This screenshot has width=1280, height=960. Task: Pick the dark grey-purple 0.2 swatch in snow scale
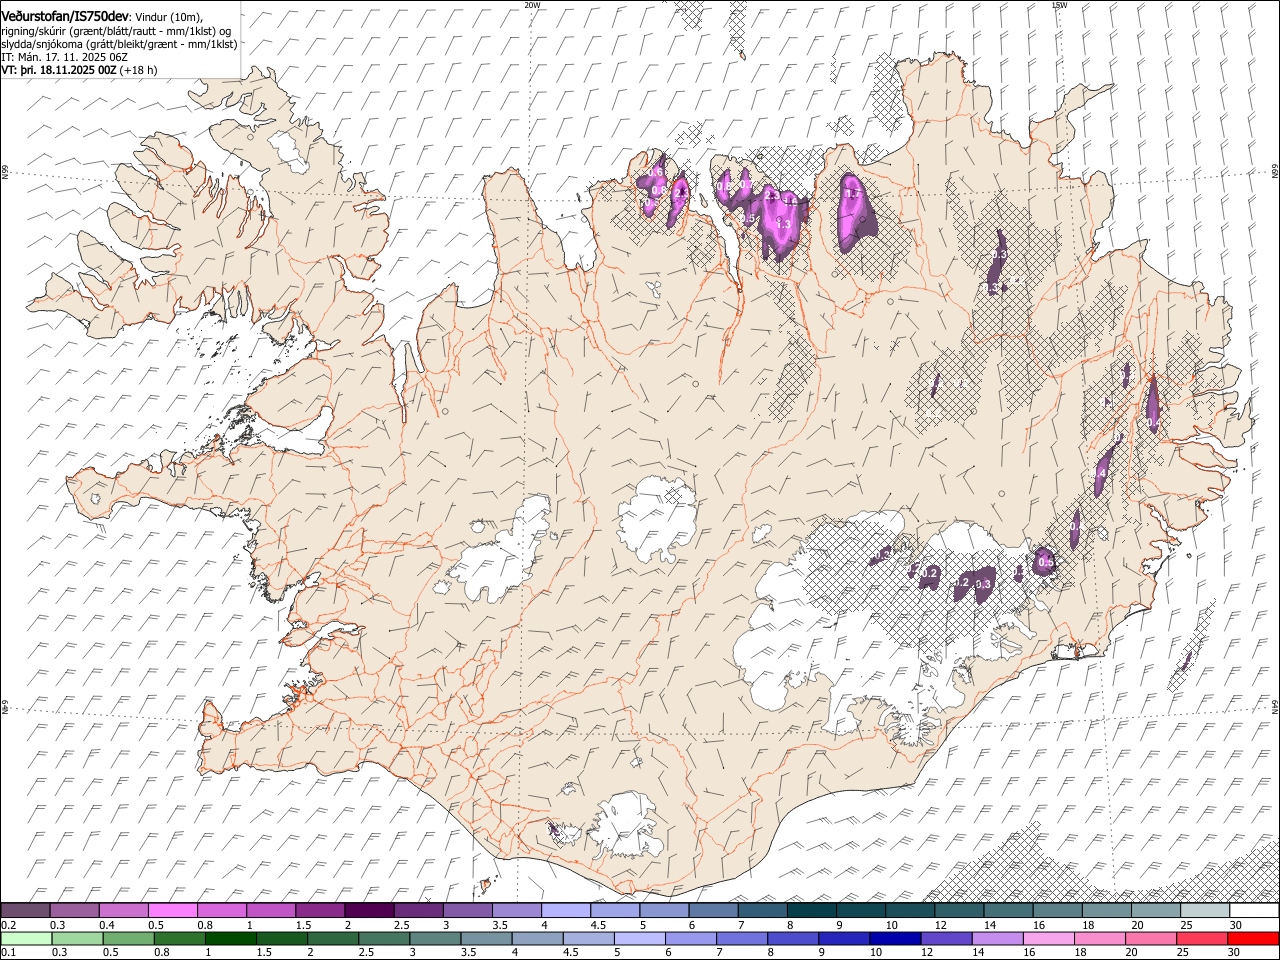coord(25,911)
